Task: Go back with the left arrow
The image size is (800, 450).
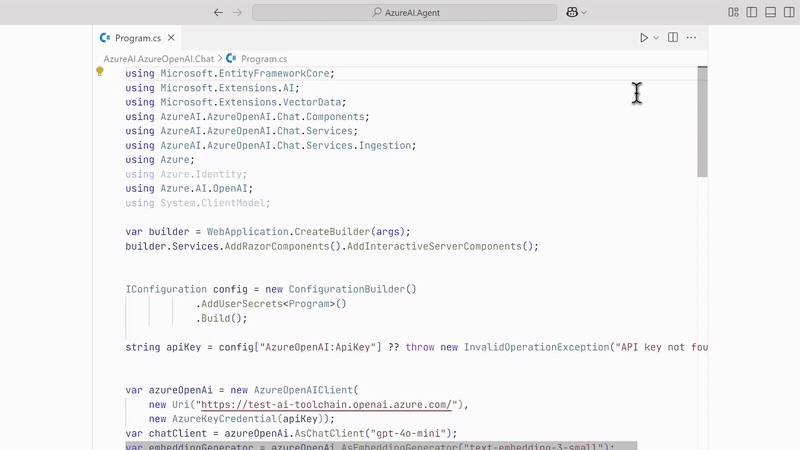Action: (x=218, y=12)
